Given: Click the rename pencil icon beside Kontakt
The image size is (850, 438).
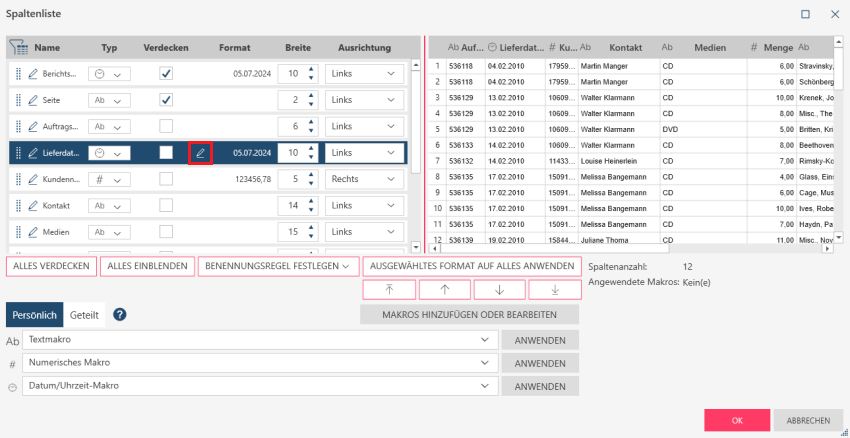Looking at the screenshot, I should point(33,205).
